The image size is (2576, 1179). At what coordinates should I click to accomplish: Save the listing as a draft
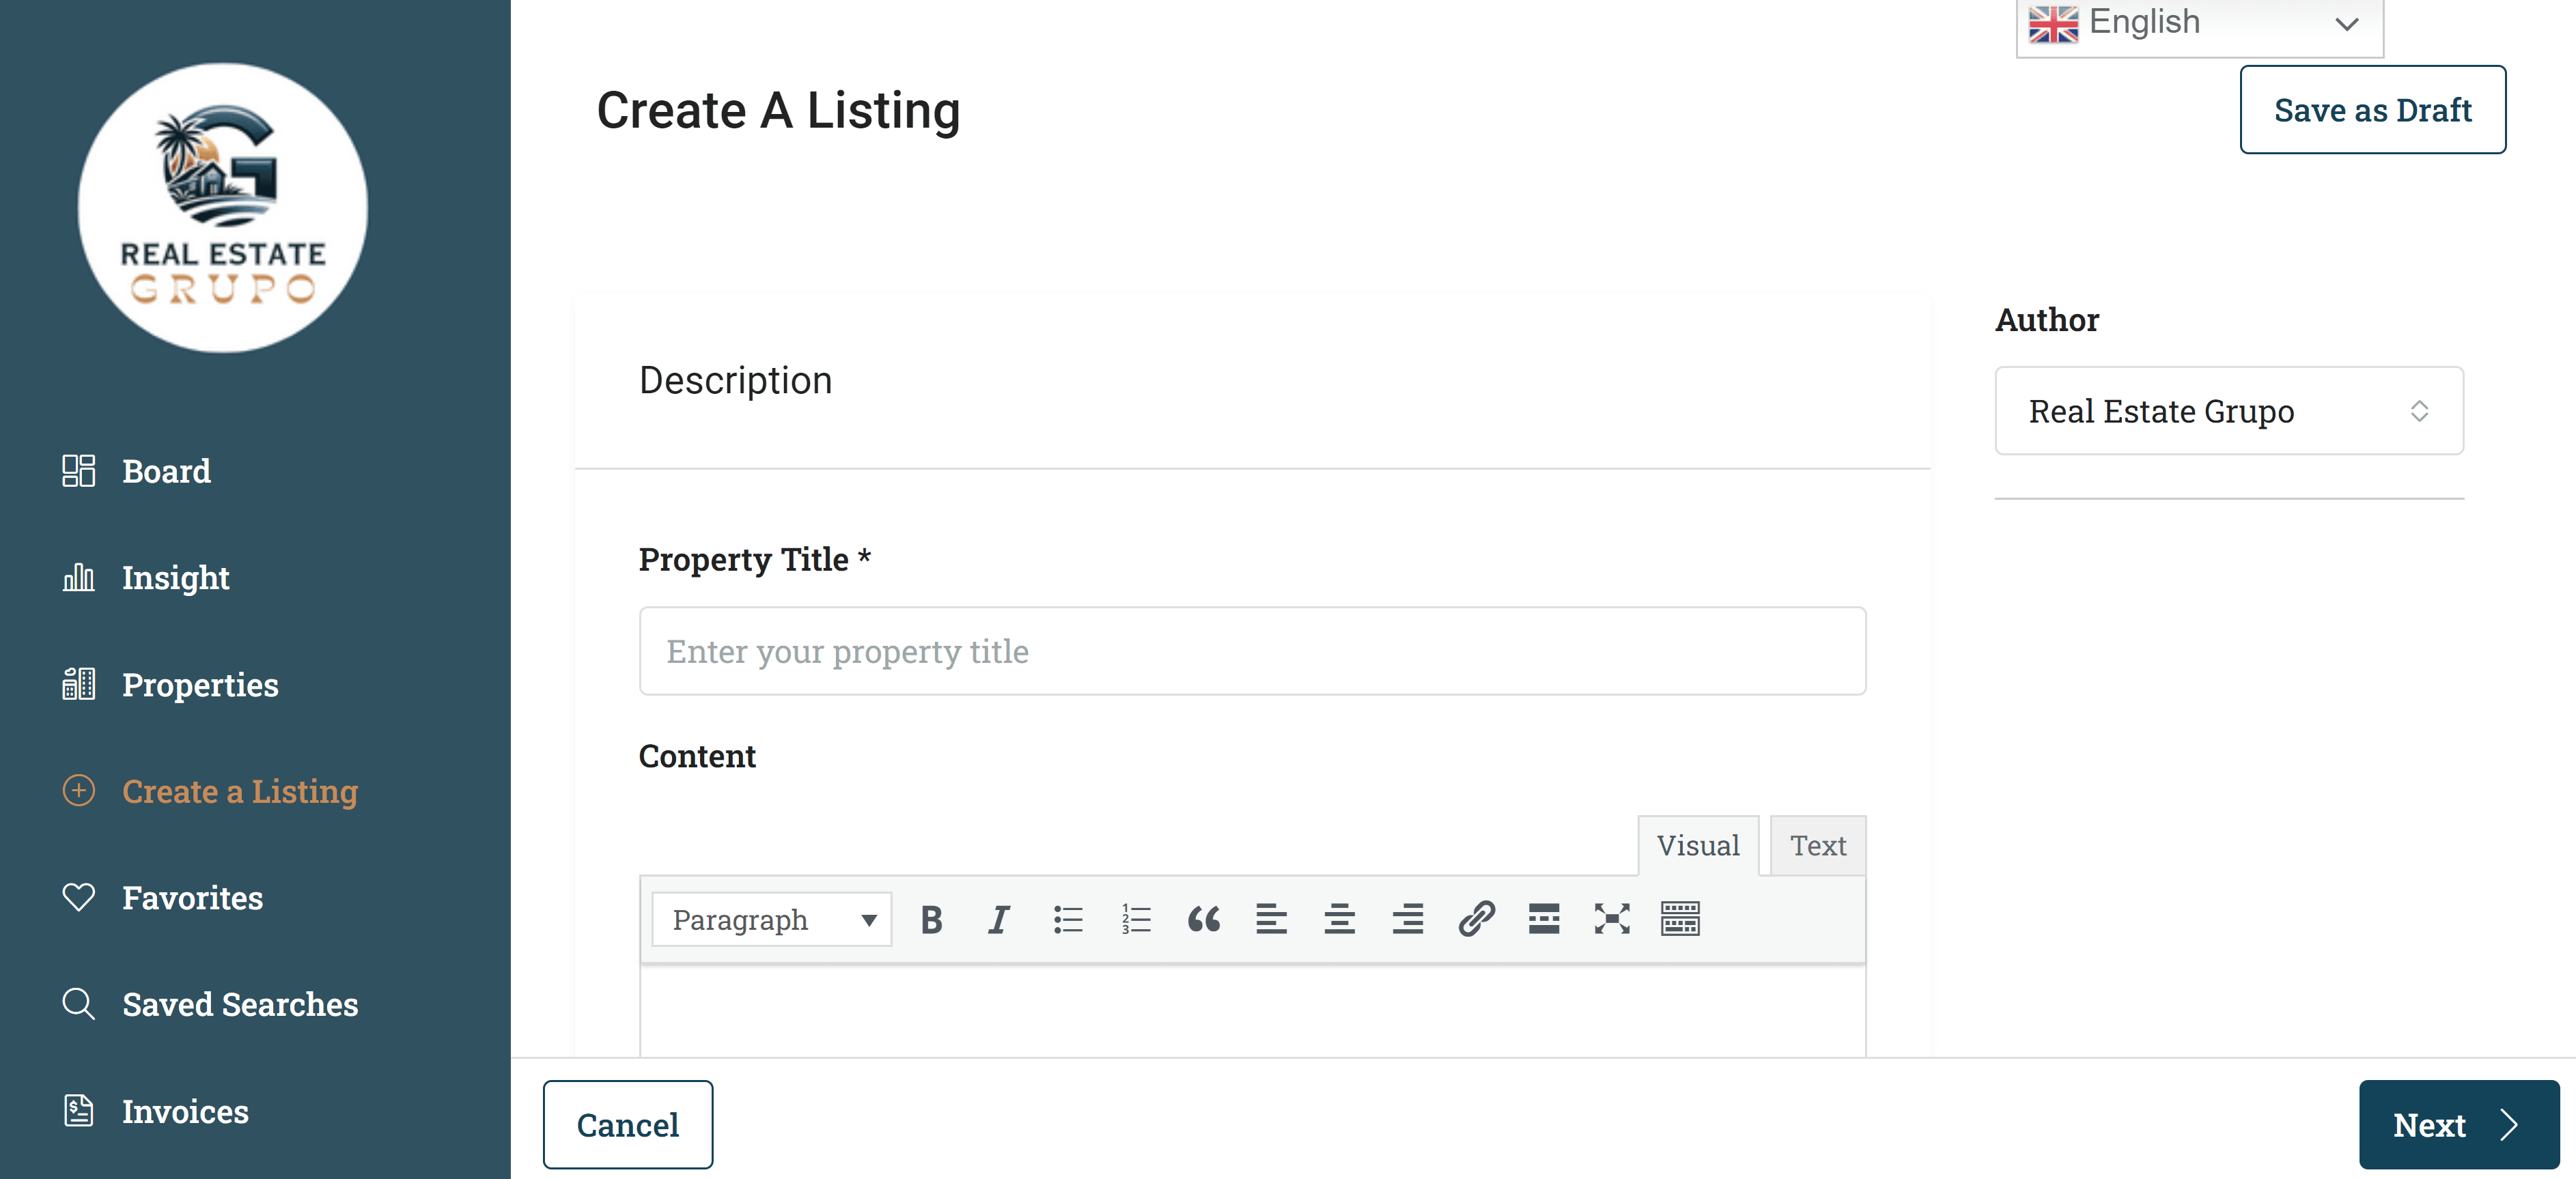(x=2373, y=109)
